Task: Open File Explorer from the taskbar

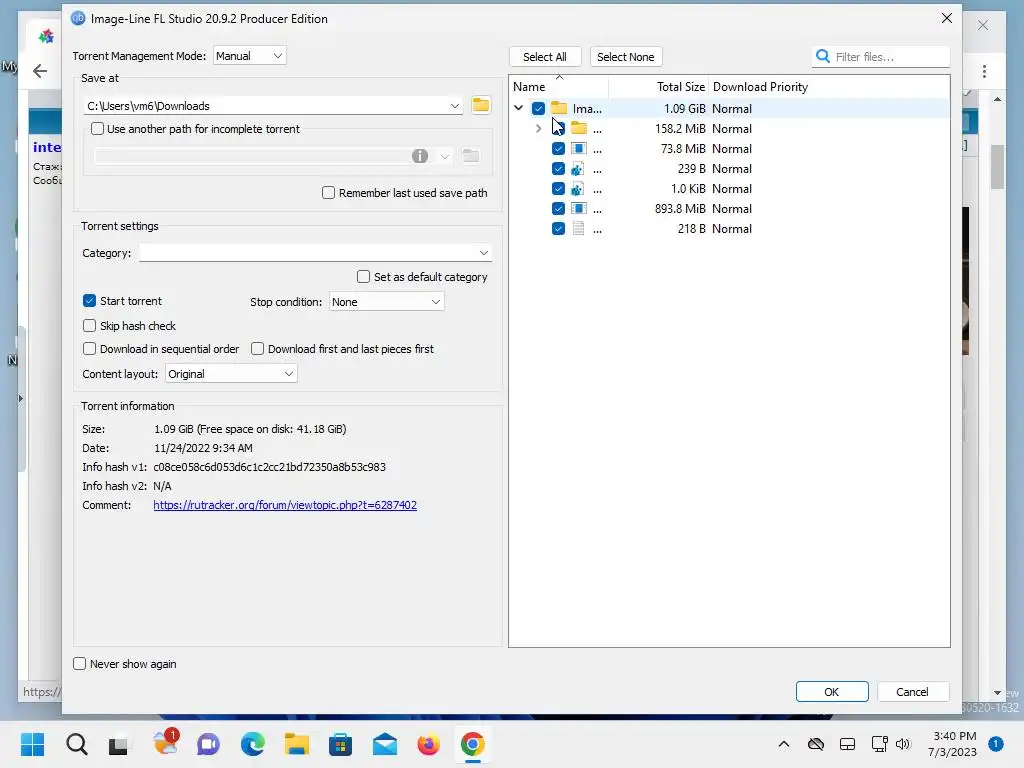Action: pyautogui.click(x=296, y=744)
